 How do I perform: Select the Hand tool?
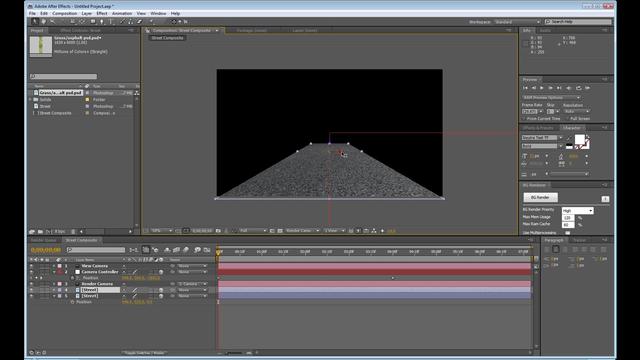point(44,22)
